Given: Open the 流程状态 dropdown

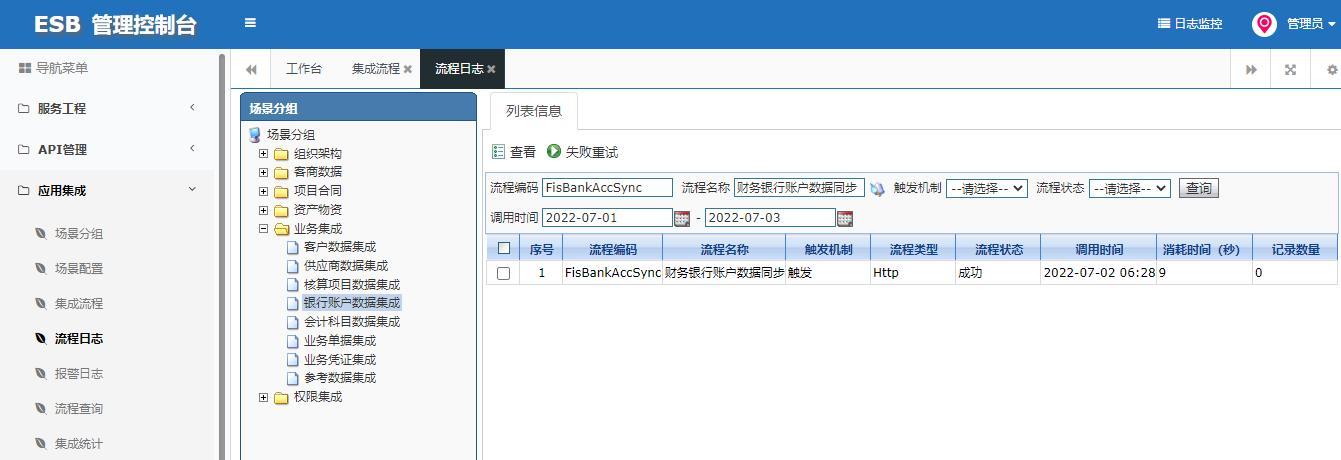Looking at the screenshot, I should 1129,188.
